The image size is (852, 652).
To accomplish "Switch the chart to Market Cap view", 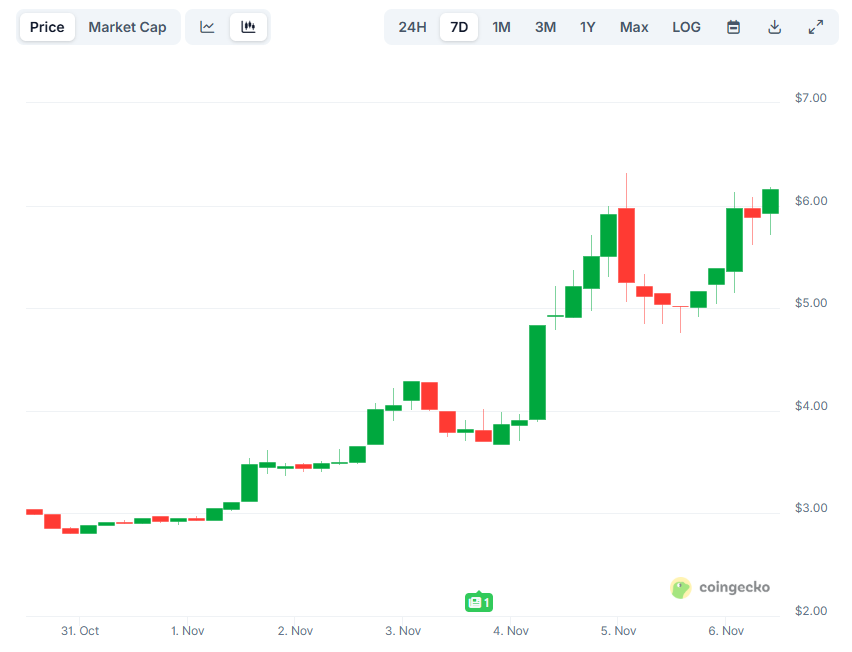I will pos(128,27).
